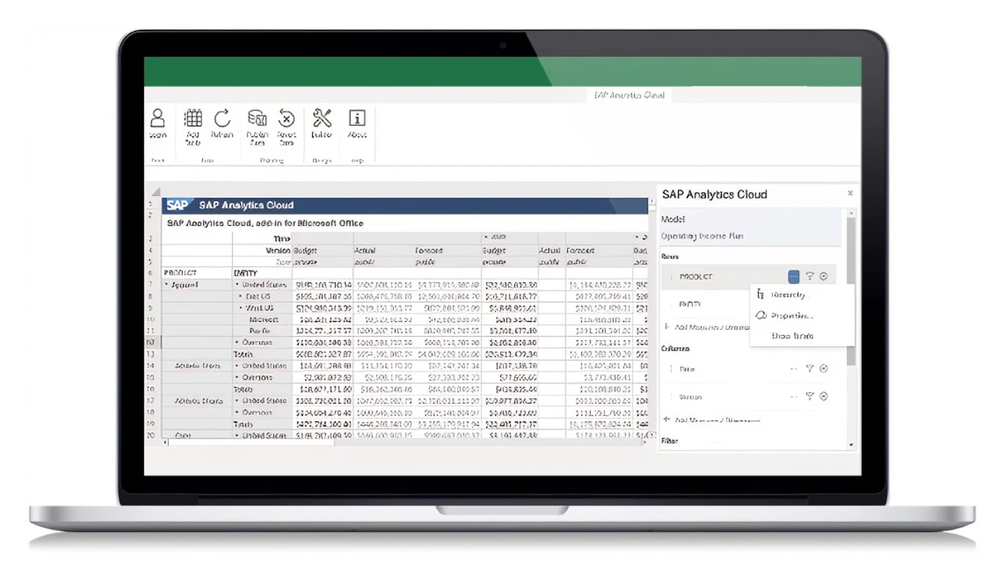Click the sheet horizontal scrollbar left arrow
999x570 pixels.
click(166, 442)
